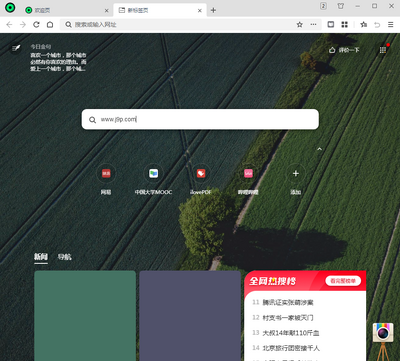Click the browser logo icon in title bar
The height and width of the screenshot is (361, 400).
click(10, 8)
